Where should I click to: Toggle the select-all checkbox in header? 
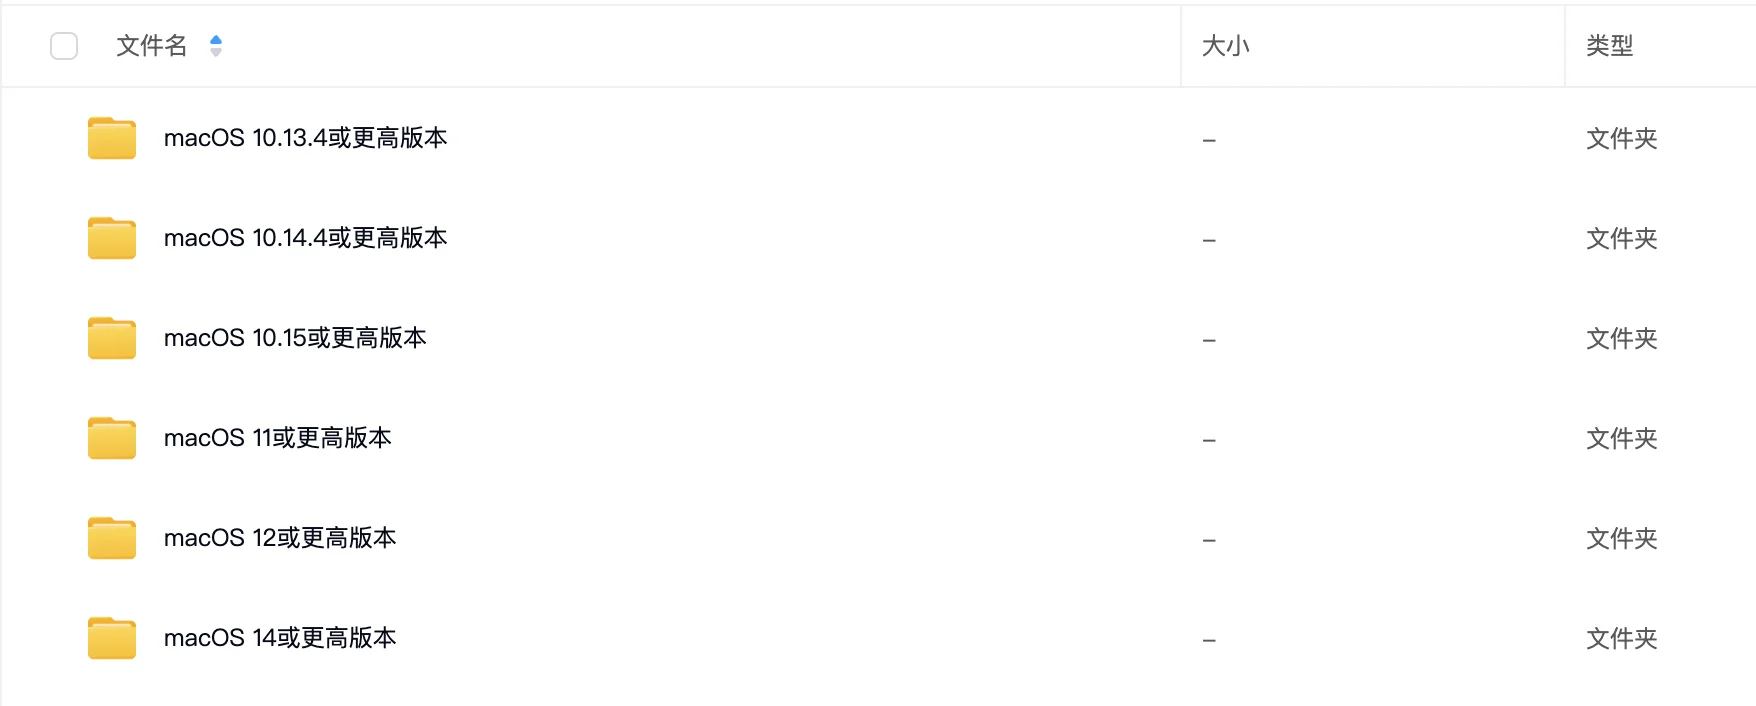click(x=64, y=46)
